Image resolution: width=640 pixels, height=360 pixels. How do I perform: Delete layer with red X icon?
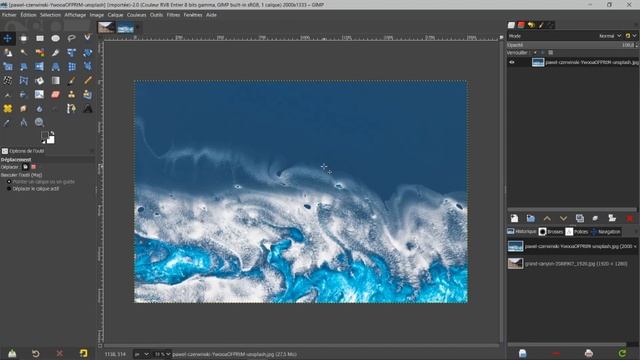point(630,218)
